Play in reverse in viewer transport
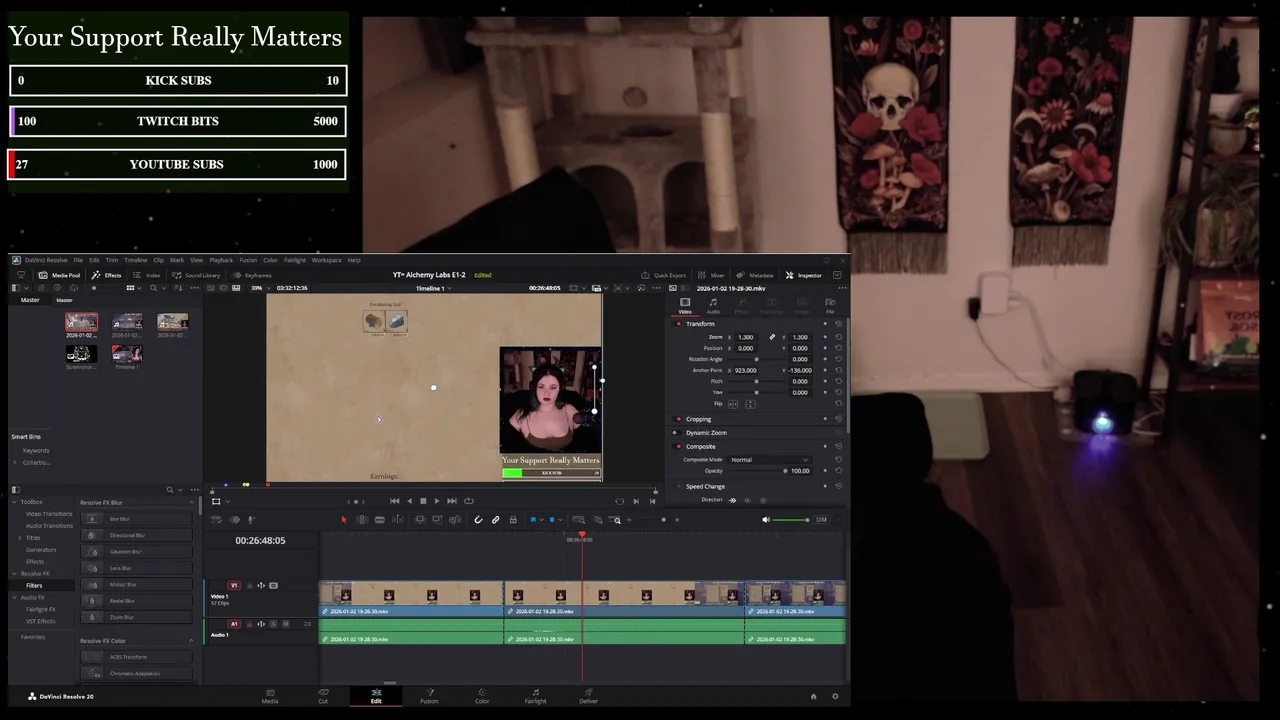The image size is (1280, 720). pos(409,501)
